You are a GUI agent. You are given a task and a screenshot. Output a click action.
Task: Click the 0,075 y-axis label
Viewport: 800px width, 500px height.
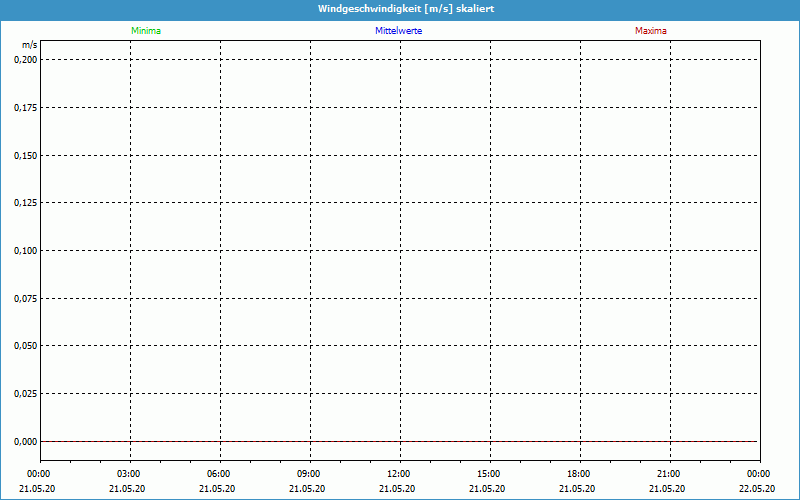tap(25, 298)
